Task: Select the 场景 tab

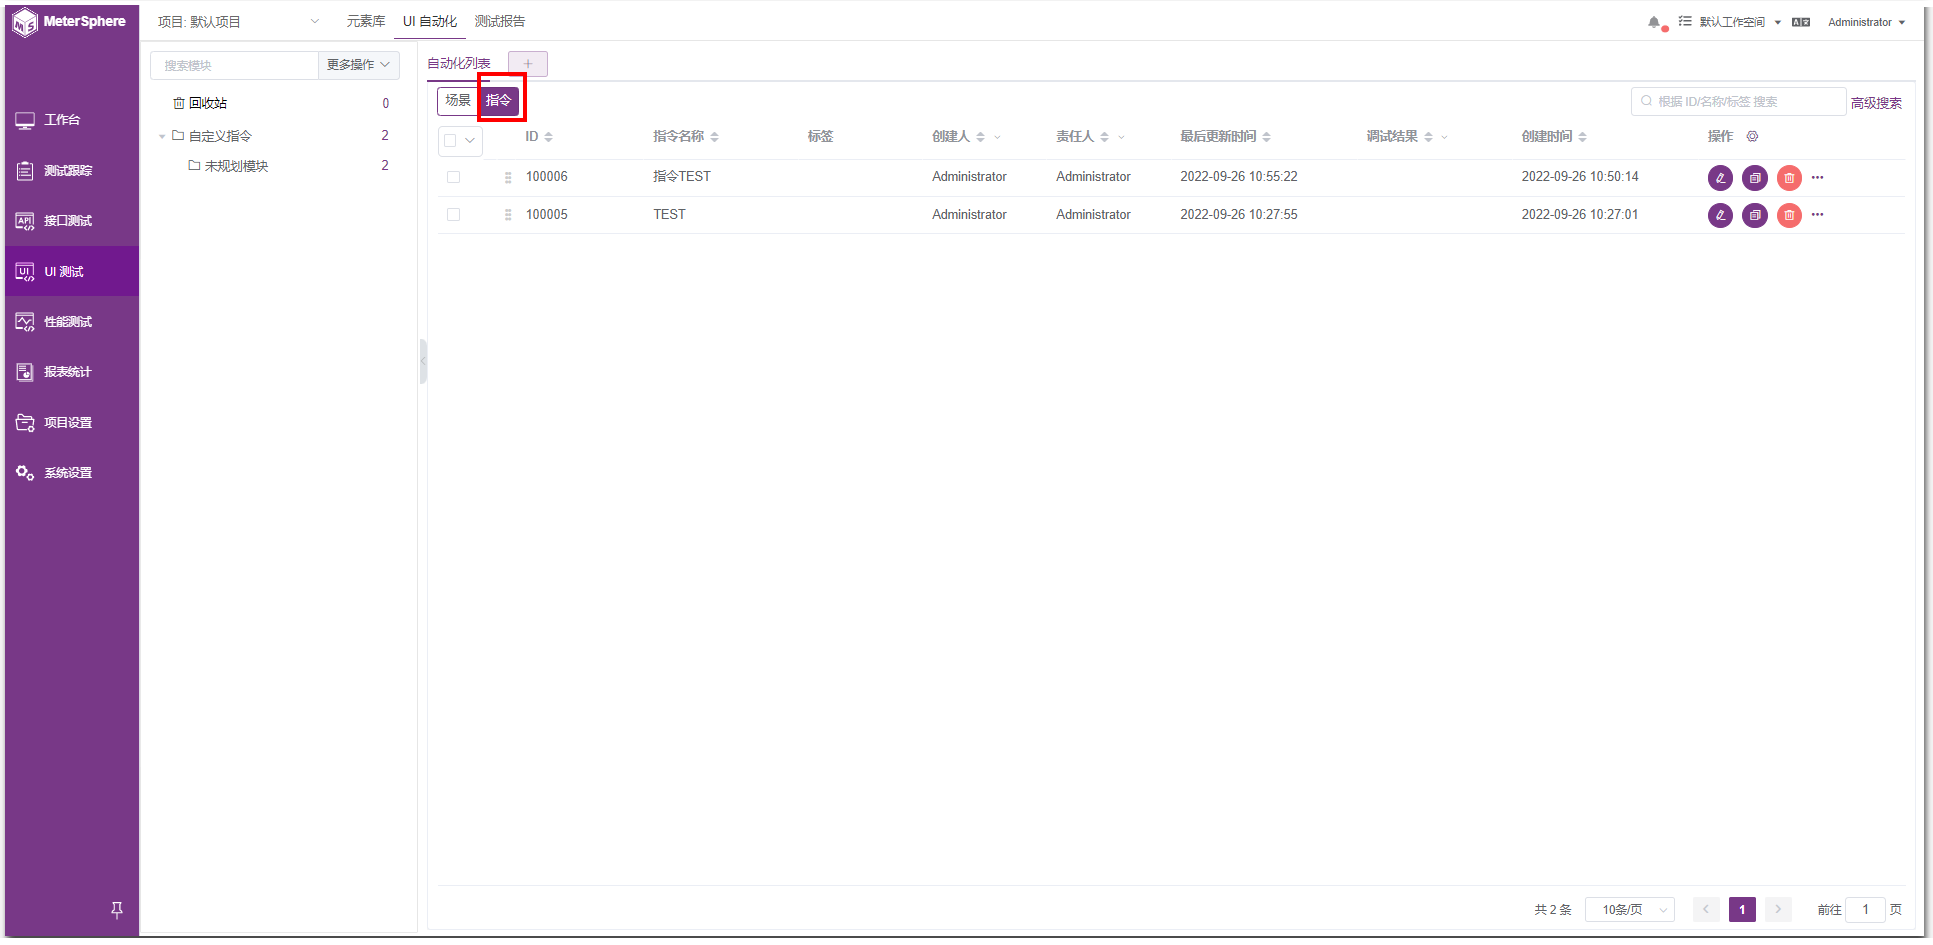Action: 458,100
